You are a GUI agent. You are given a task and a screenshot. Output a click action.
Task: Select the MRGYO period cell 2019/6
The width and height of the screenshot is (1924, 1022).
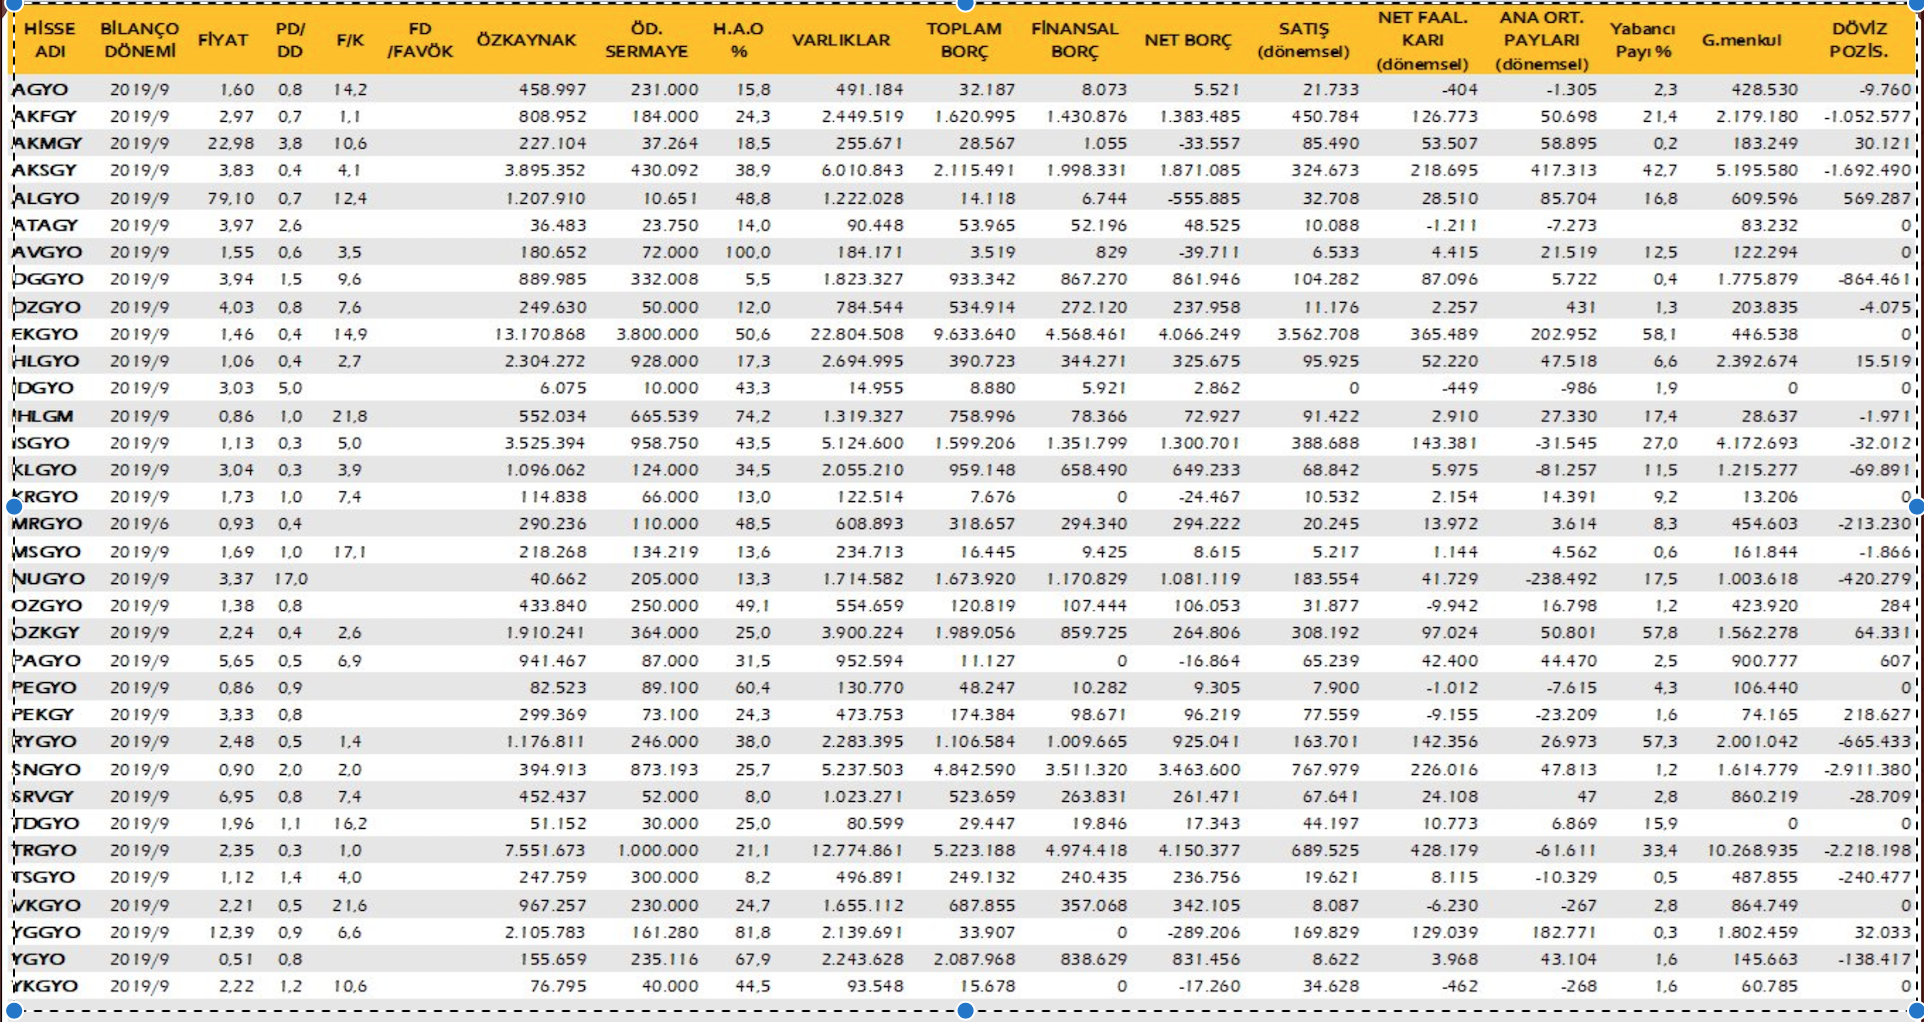tap(139, 524)
